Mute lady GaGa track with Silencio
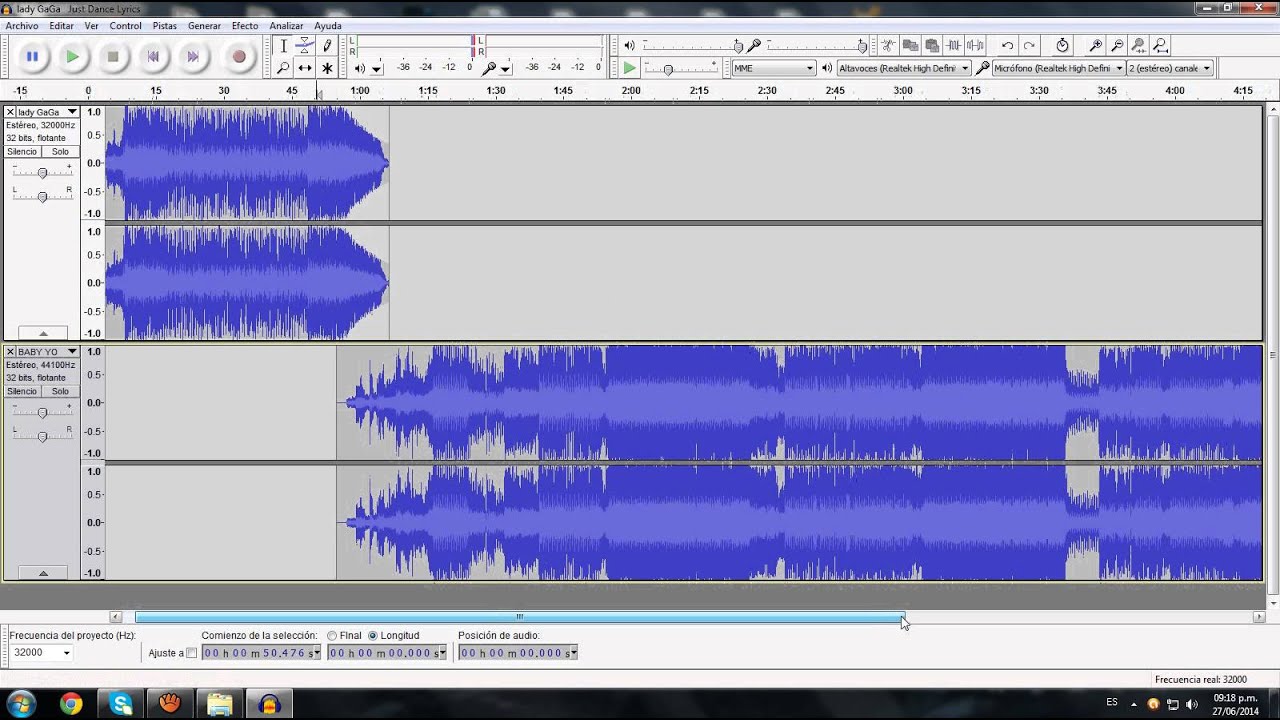 click(x=23, y=152)
